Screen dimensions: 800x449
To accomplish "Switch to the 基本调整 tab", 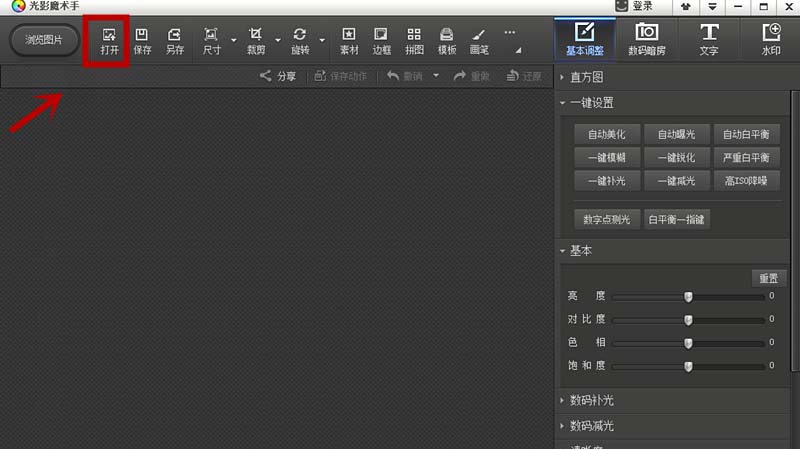I will 585,39.
